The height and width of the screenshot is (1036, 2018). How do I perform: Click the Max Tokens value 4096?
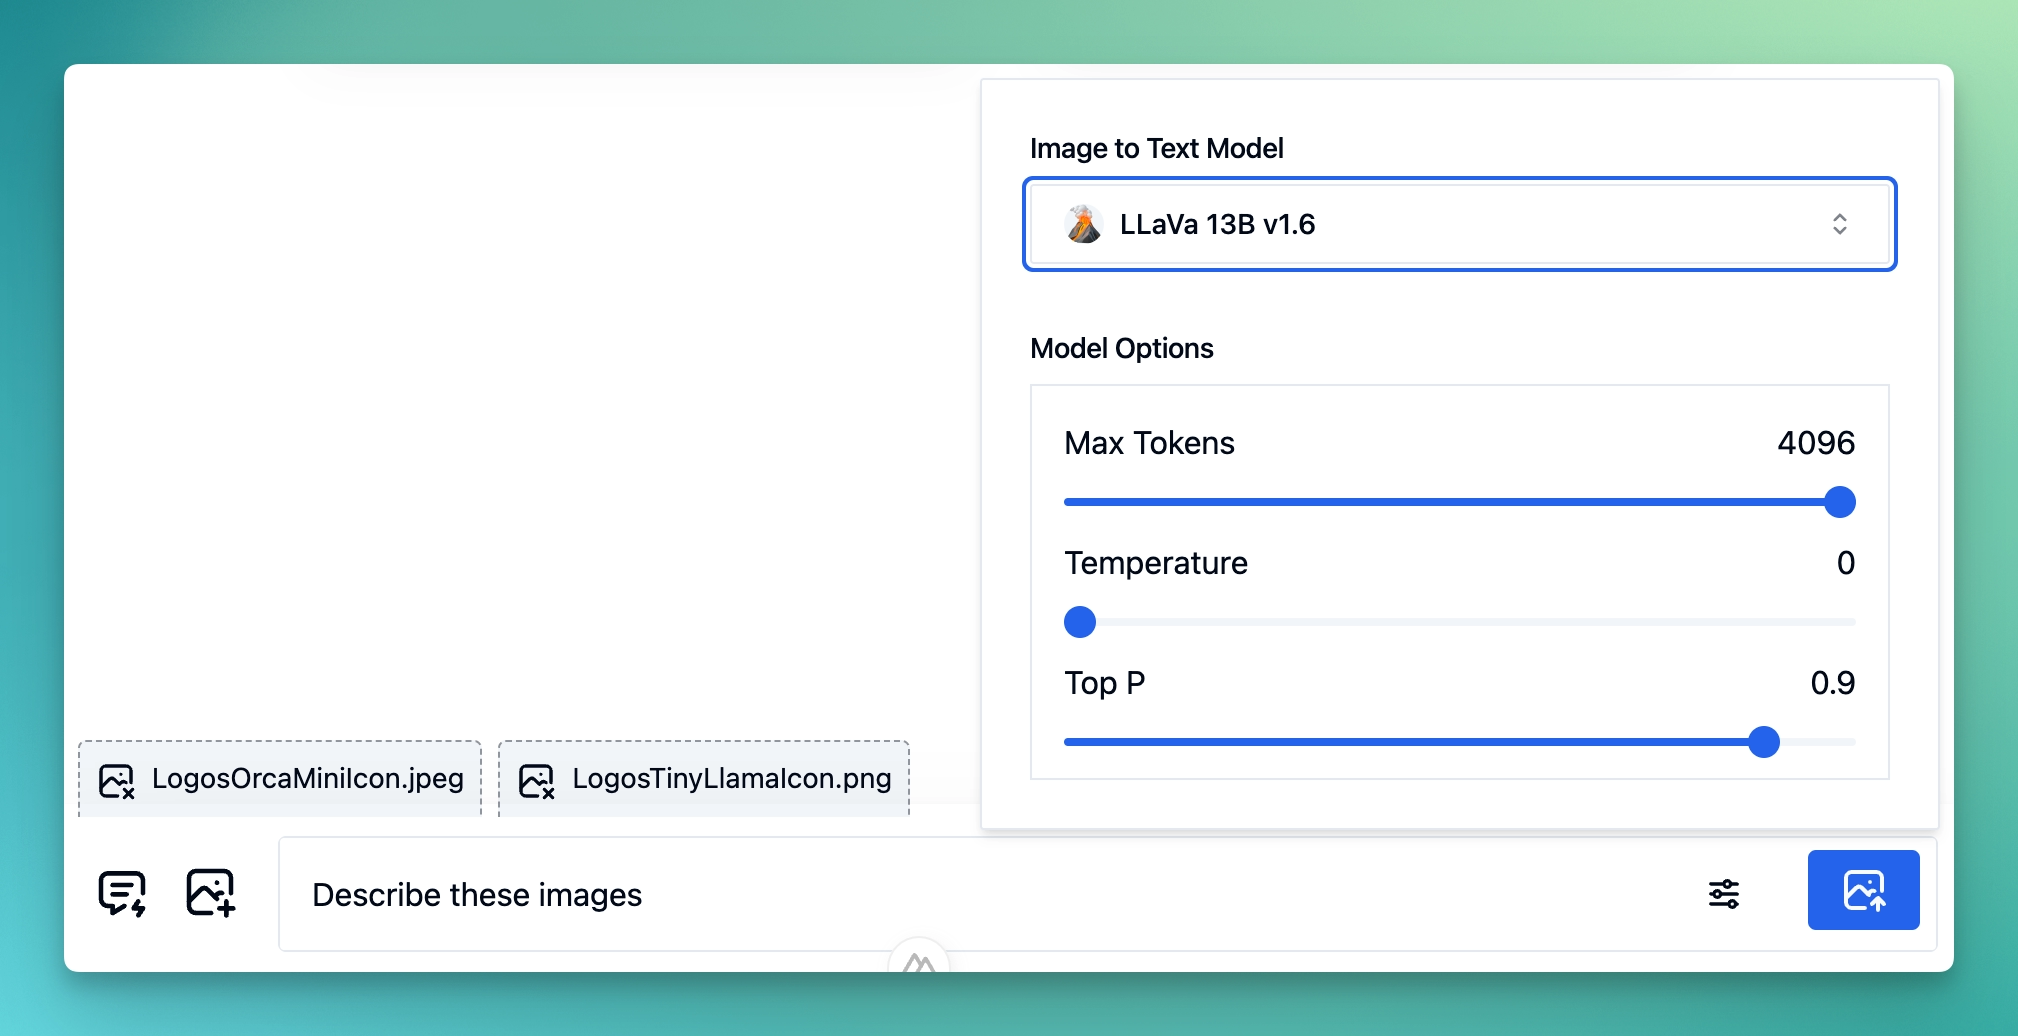click(x=1815, y=443)
